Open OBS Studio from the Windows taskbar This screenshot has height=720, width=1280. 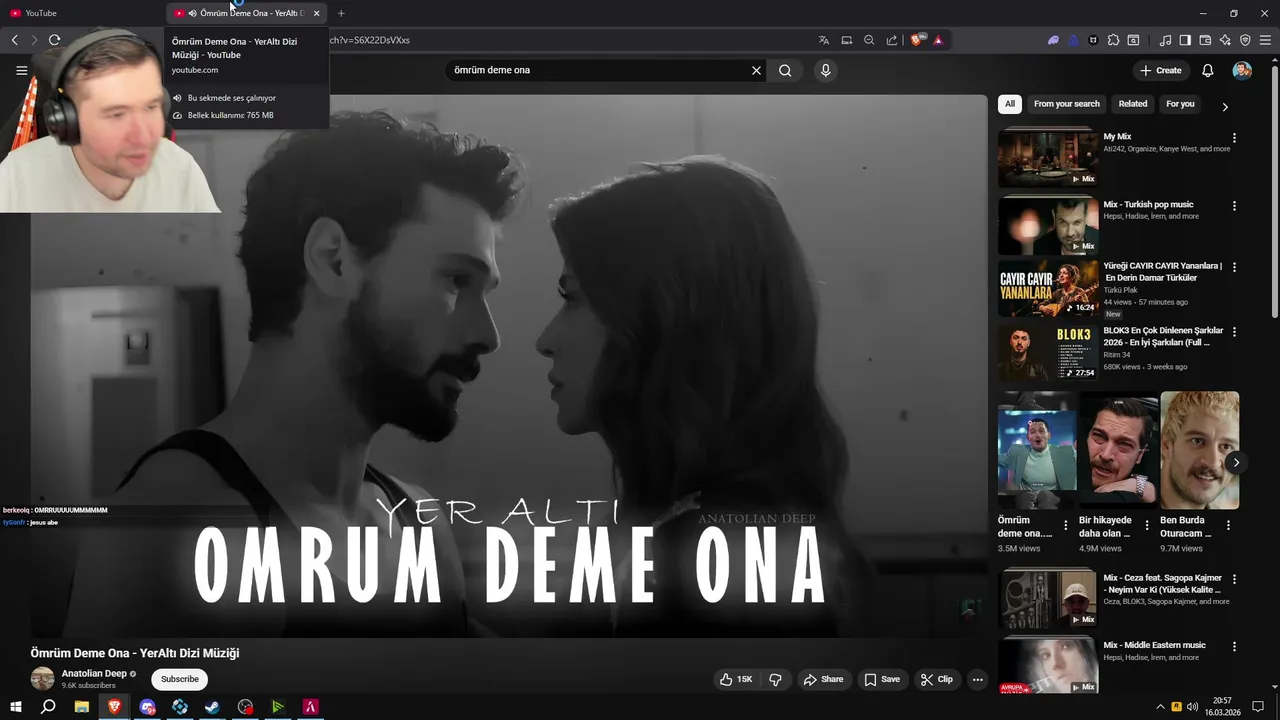pos(245,707)
